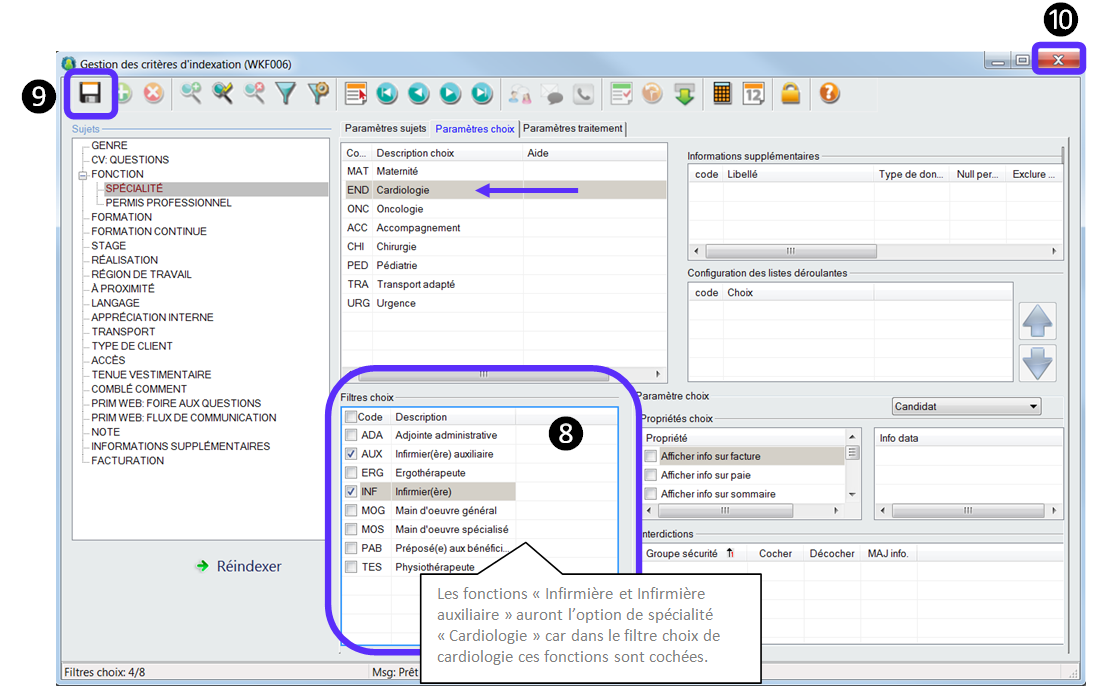This screenshot has height=694, width=1094.
Task: Enable 'Afficher info sur facture' property
Action: [x=651, y=457]
